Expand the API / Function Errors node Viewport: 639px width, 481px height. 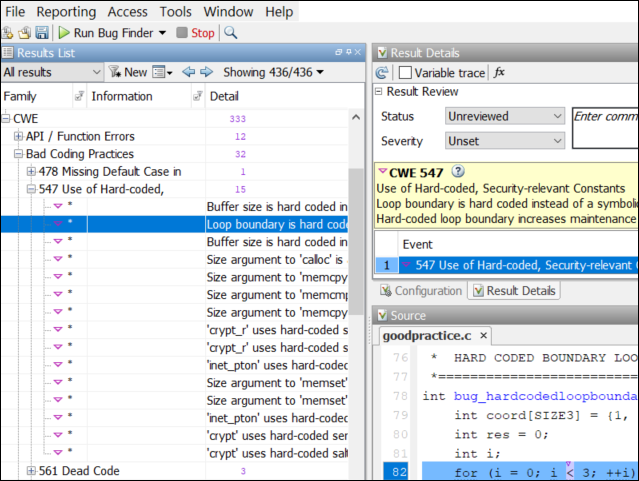(18, 136)
